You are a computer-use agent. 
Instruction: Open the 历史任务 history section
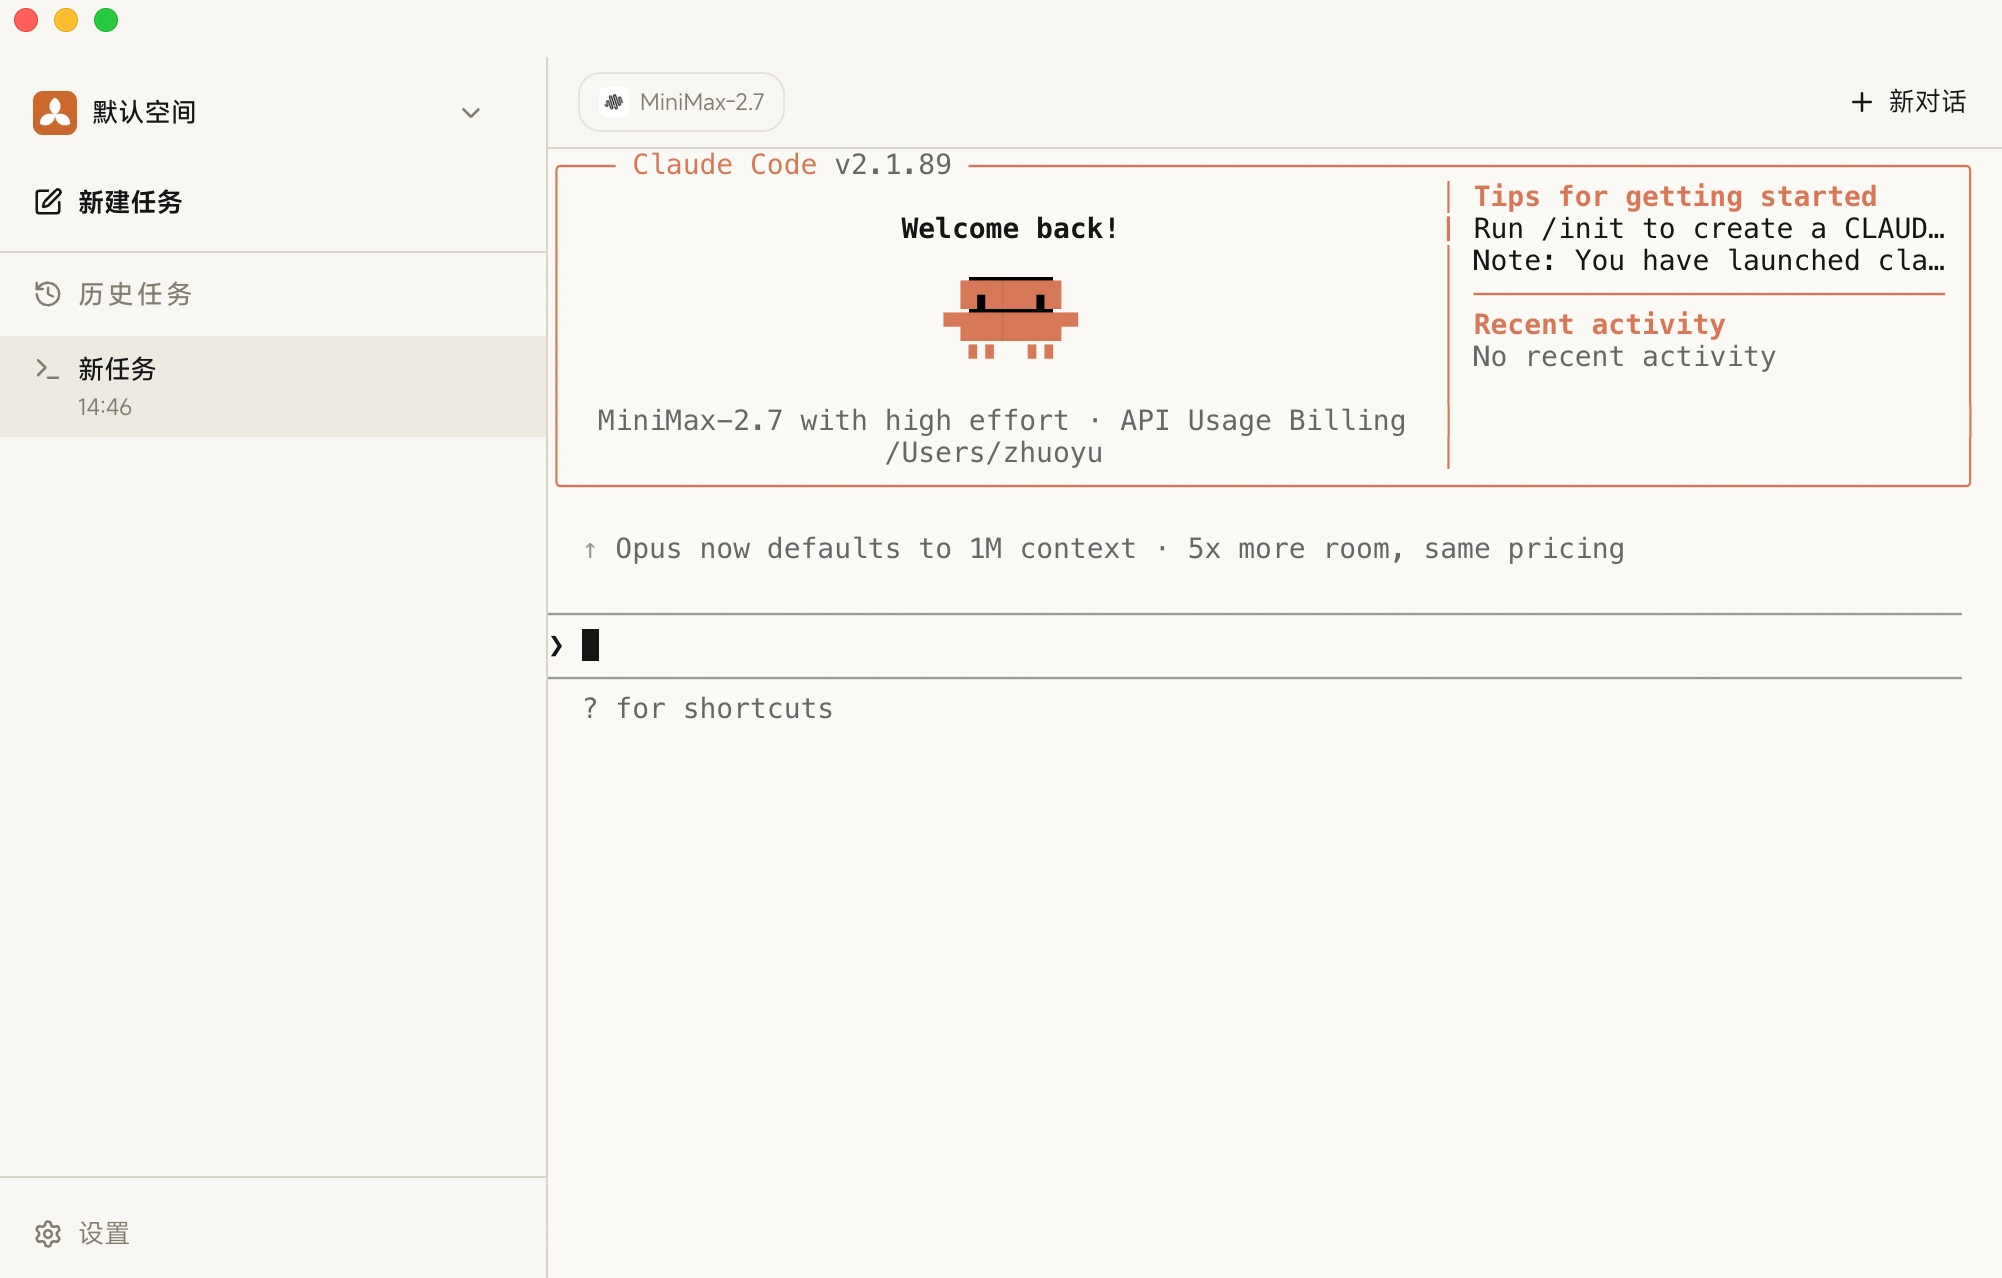point(135,294)
